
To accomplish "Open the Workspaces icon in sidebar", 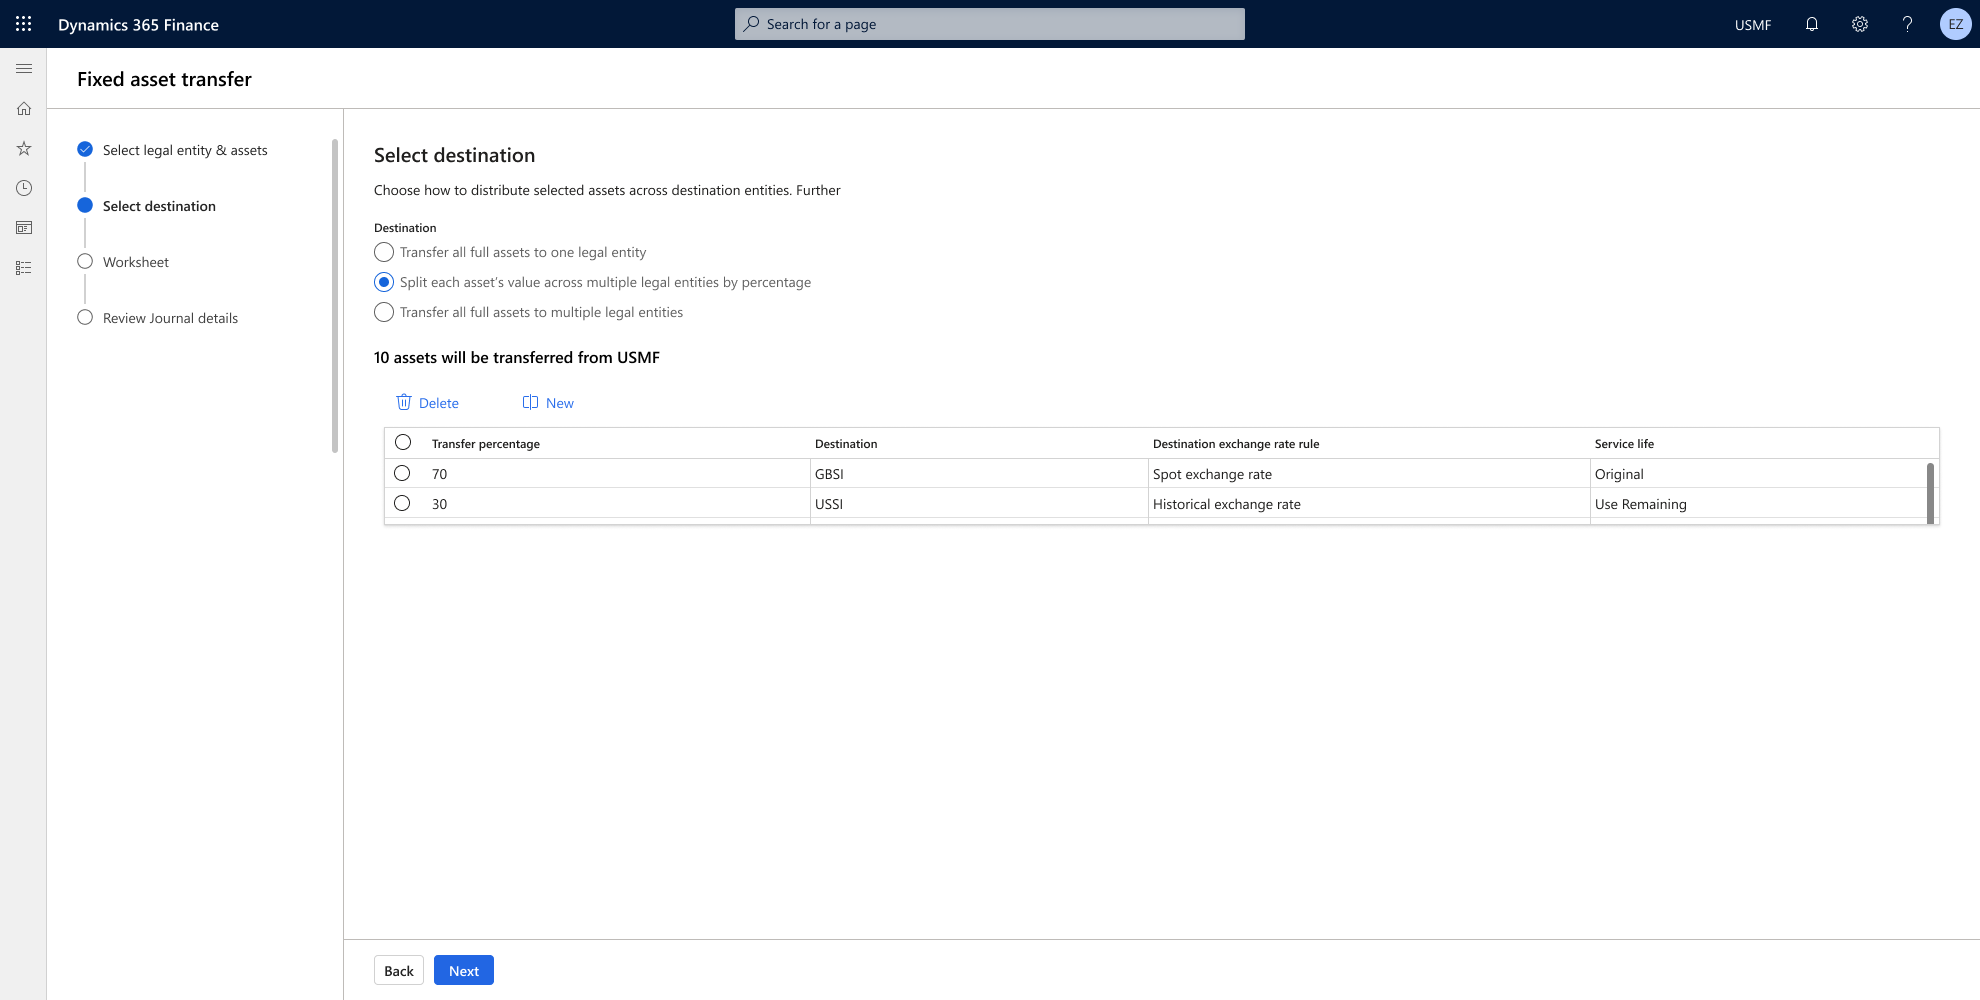I will 24,228.
